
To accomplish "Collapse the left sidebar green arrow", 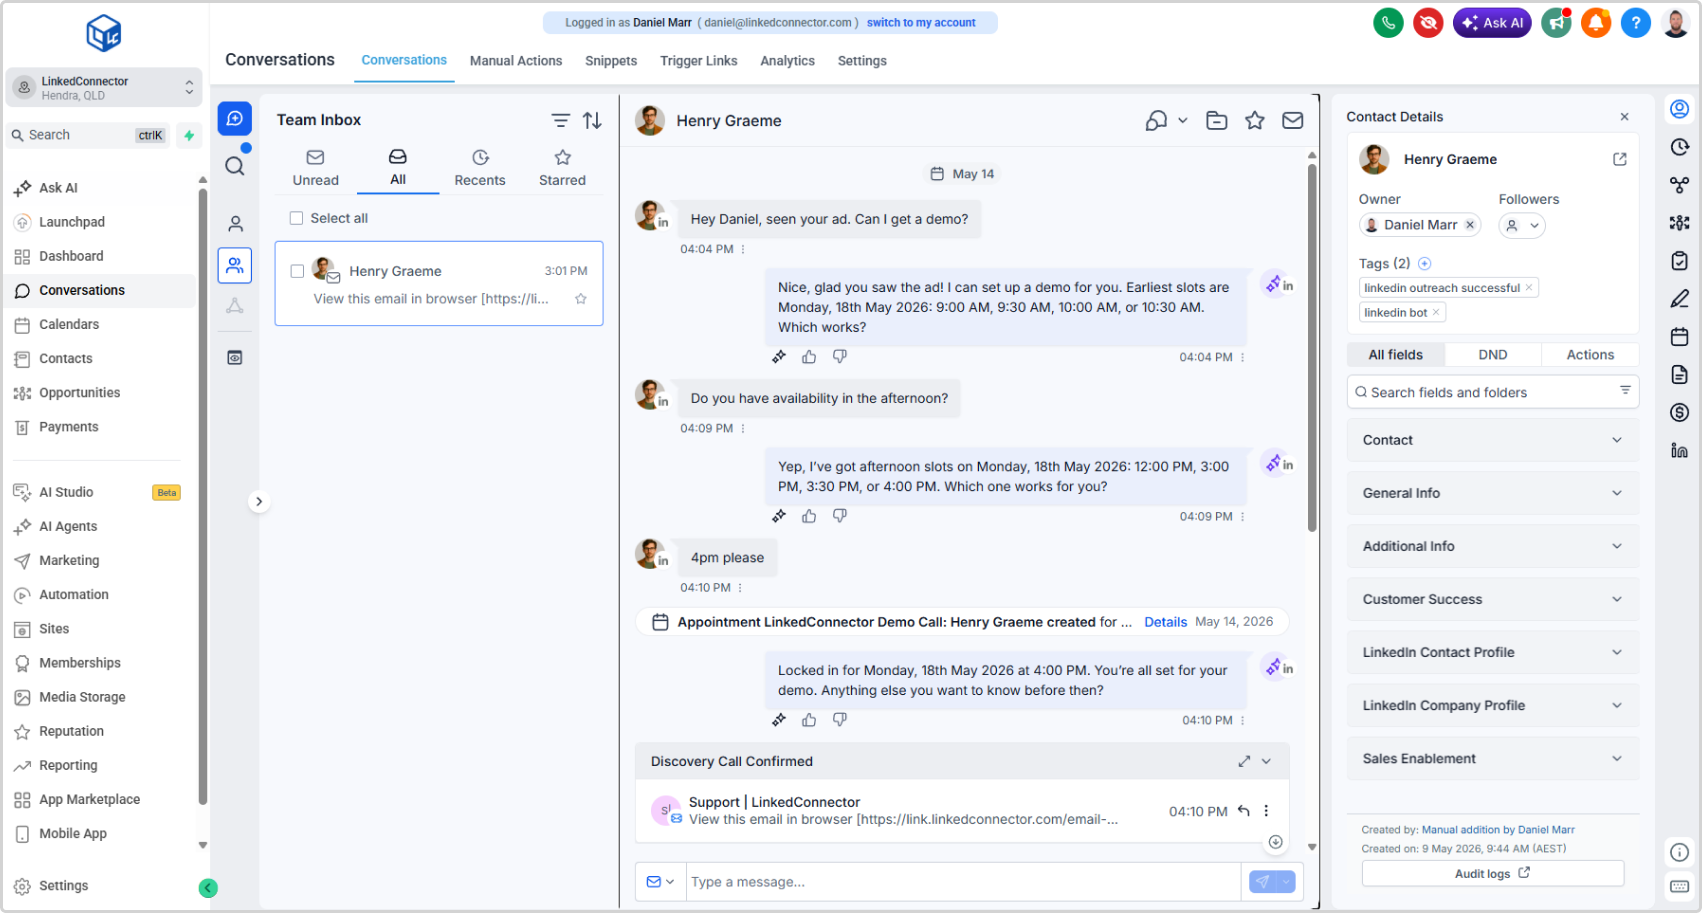I will [208, 888].
